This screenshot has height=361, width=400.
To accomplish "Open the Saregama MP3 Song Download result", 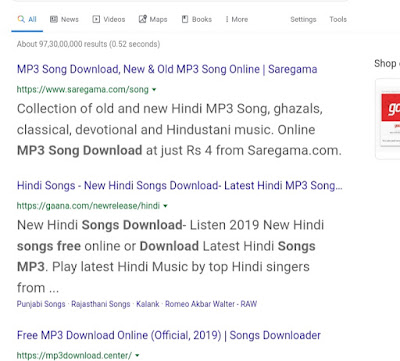I will click(167, 69).
